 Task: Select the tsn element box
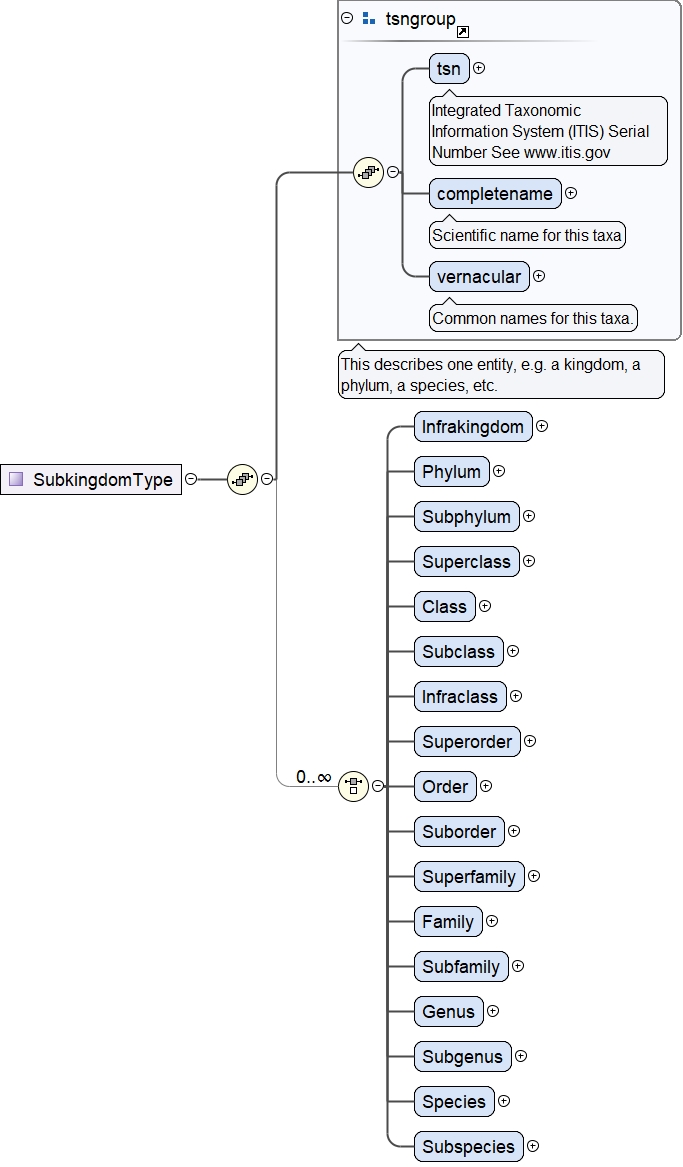pyautogui.click(x=449, y=68)
